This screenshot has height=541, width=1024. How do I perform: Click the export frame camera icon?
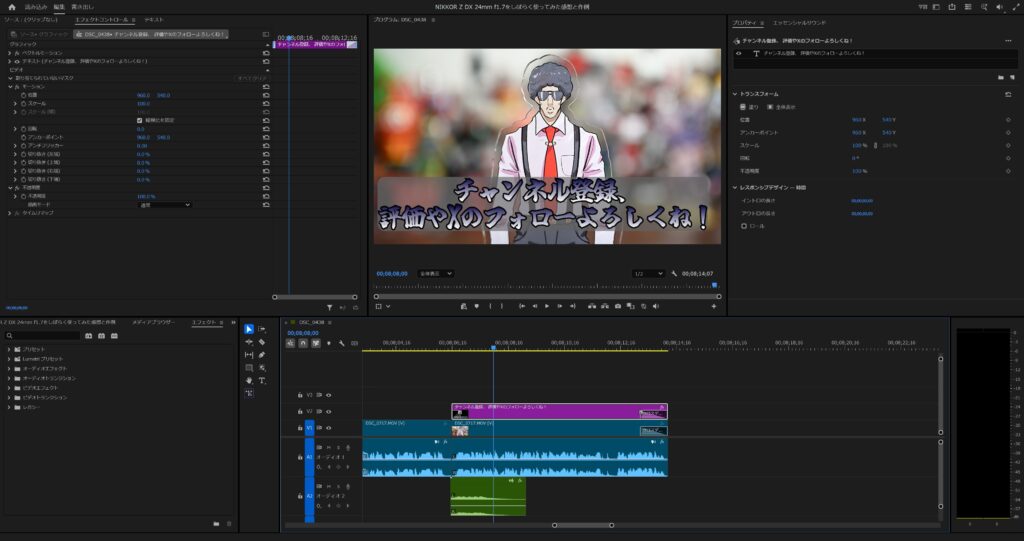pyautogui.click(x=618, y=306)
